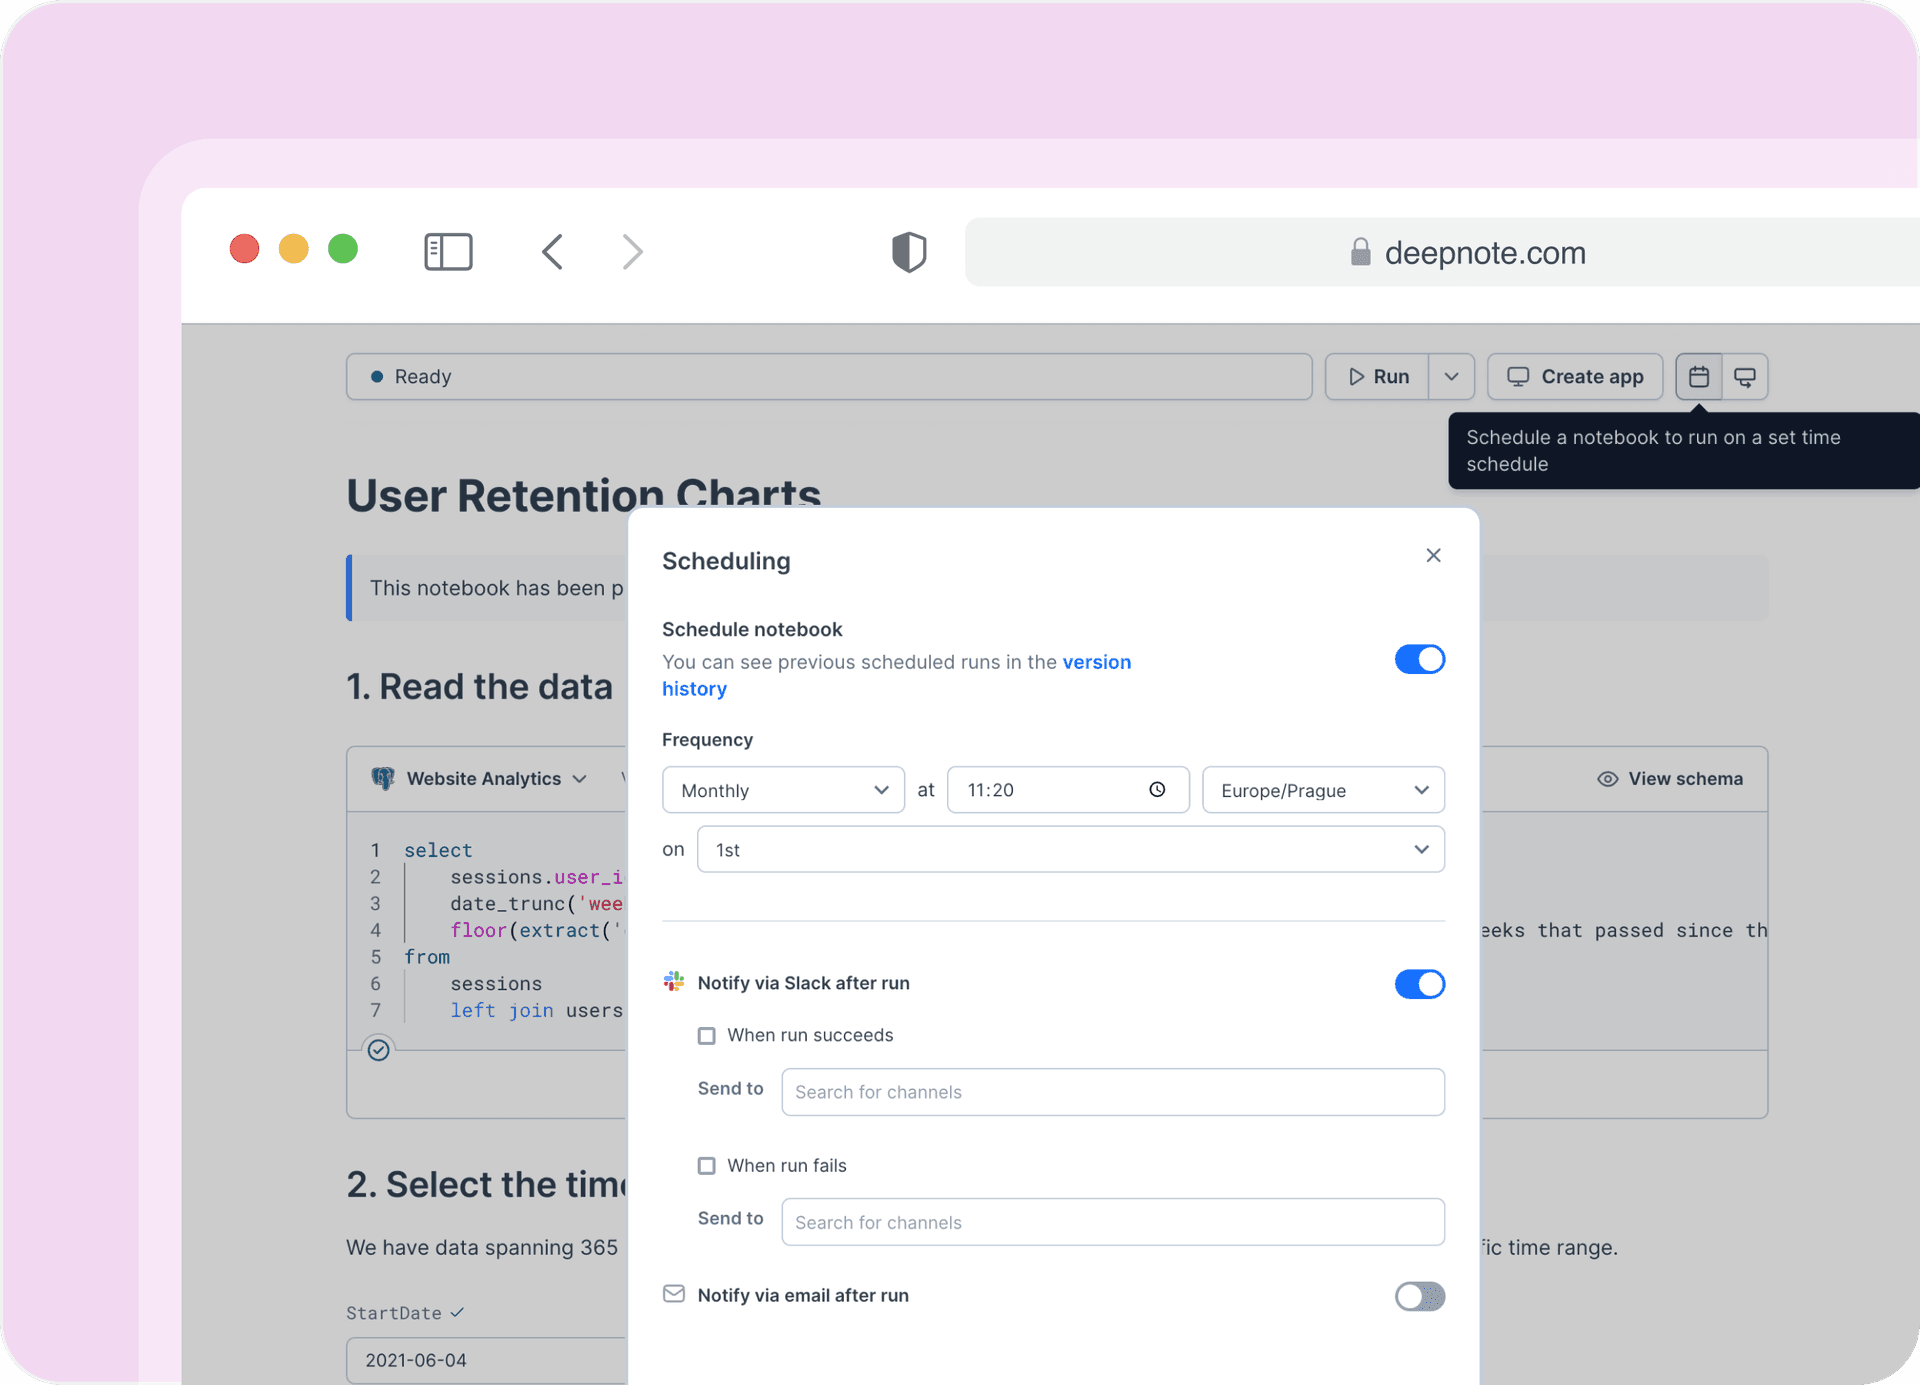The image size is (1920, 1385).
Task: Disable the Schedule notebook toggle
Action: click(1419, 660)
